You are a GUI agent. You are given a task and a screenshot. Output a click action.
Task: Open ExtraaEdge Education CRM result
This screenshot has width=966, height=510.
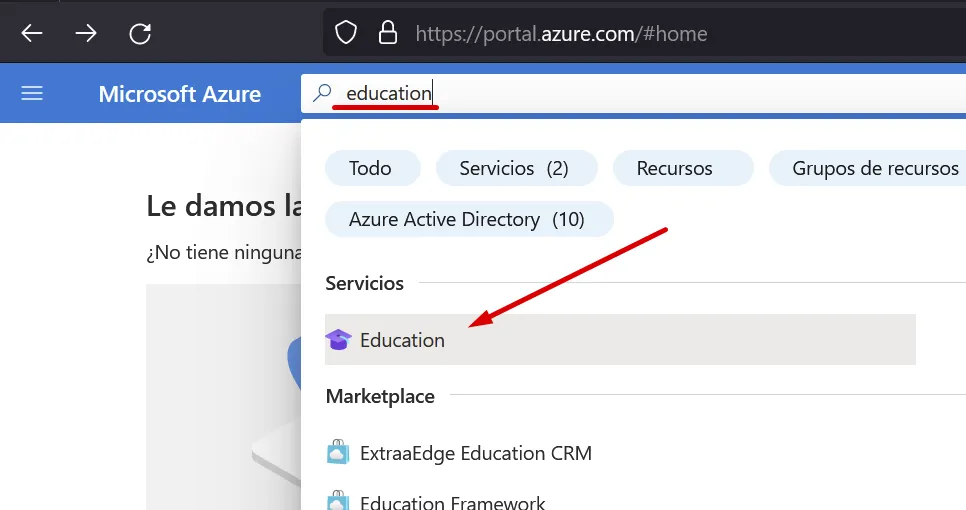click(476, 453)
